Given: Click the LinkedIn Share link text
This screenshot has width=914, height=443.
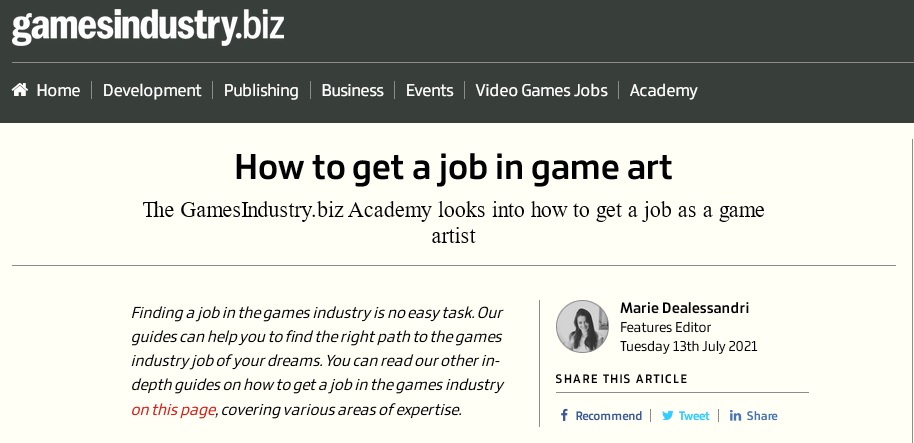Looking at the screenshot, I should click(x=761, y=416).
